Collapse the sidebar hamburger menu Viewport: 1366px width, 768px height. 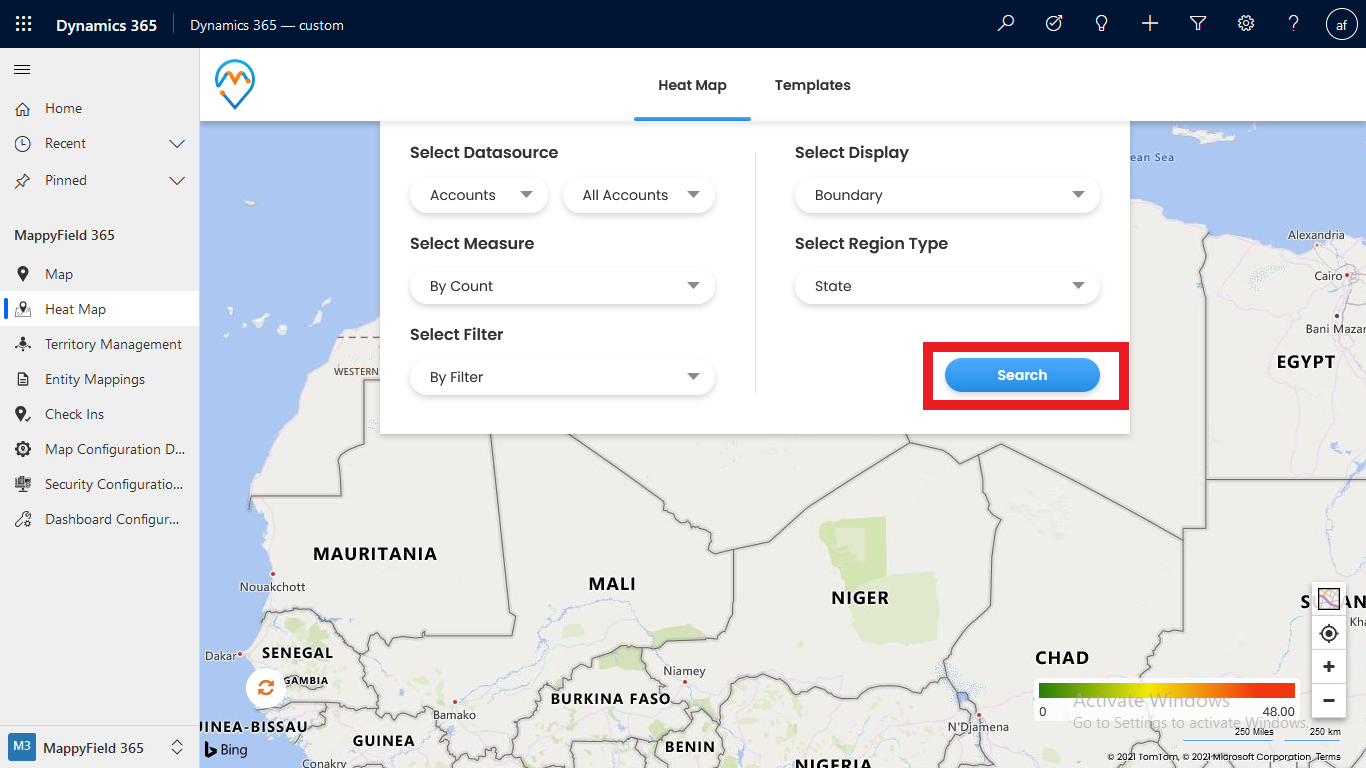click(22, 70)
